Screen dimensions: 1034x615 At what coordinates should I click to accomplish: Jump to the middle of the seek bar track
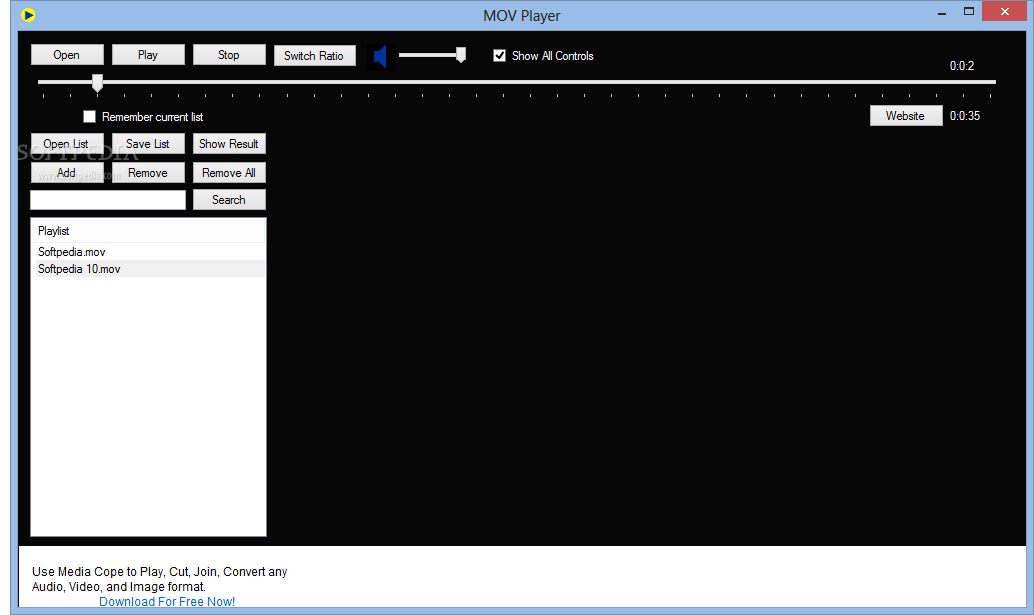coord(517,82)
